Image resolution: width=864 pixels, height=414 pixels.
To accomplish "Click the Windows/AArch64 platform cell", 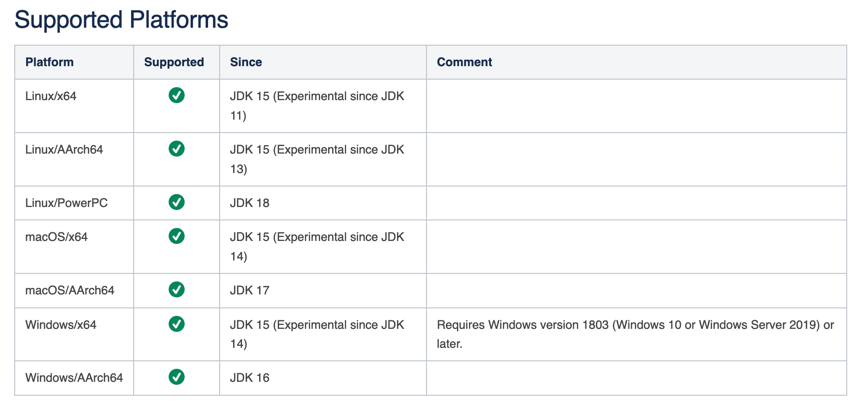I will pyautogui.click(x=74, y=378).
